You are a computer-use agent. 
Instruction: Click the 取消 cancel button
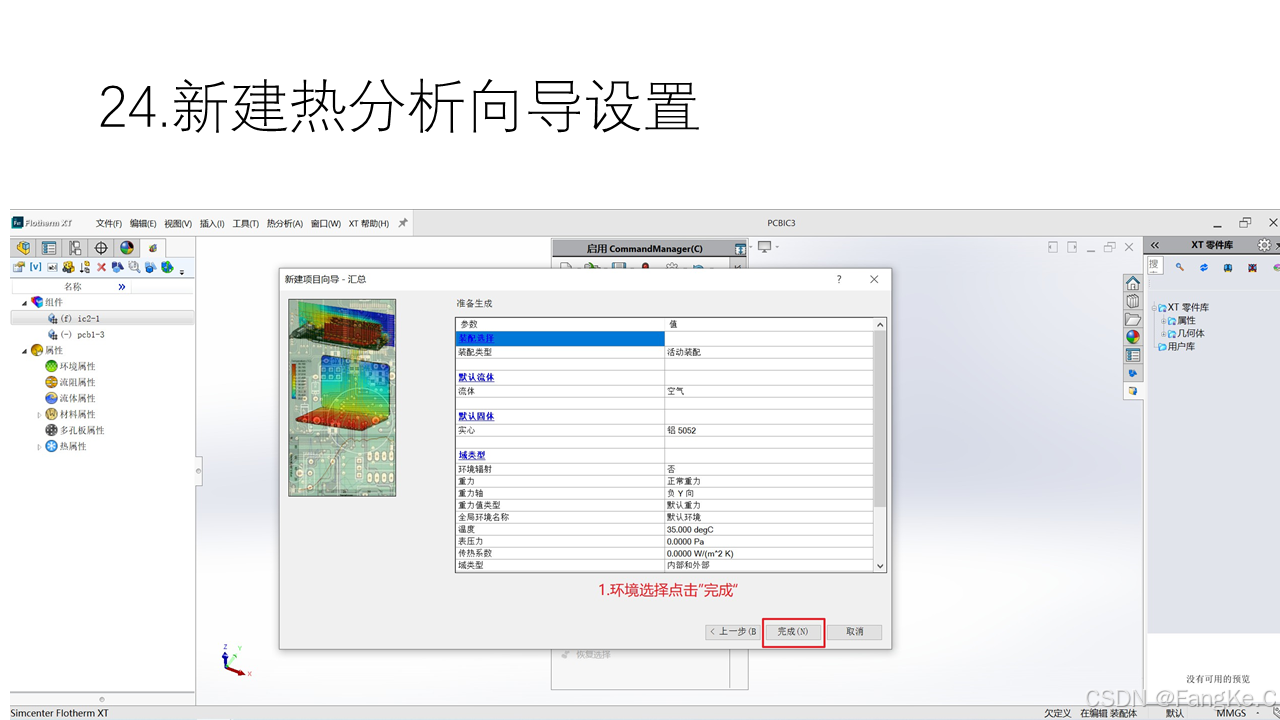pyautogui.click(x=854, y=632)
